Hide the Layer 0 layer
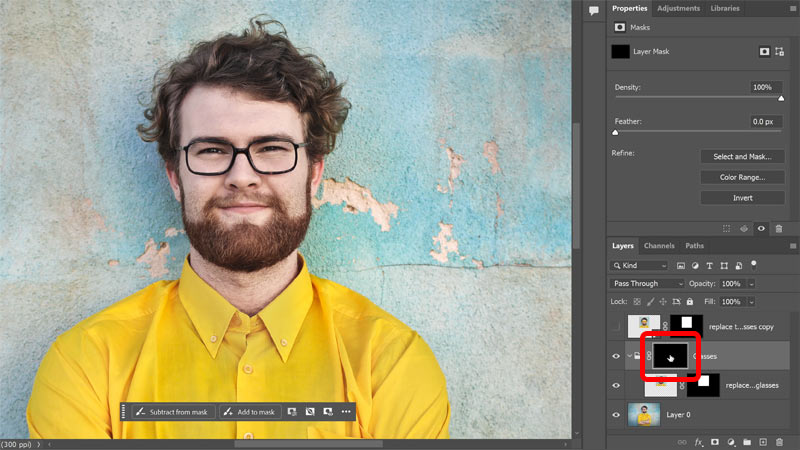Screen dimensions: 800x450 [615, 413]
